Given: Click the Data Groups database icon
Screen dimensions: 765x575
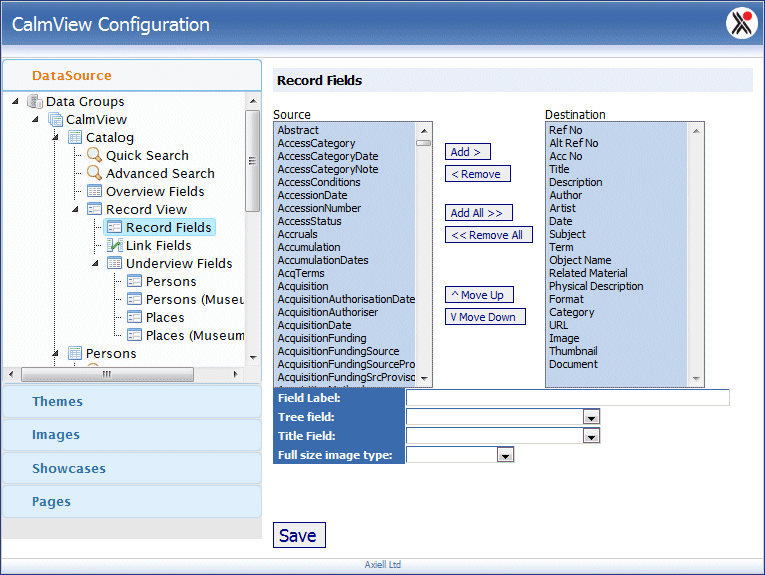Looking at the screenshot, I should tap(35, 101).
